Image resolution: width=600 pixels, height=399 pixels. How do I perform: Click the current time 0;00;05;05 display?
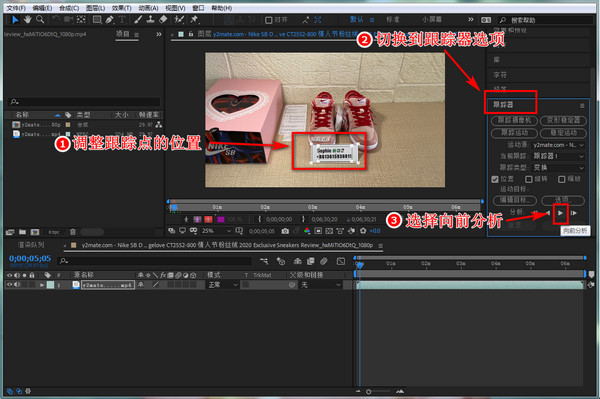click(x=30, y=258)
